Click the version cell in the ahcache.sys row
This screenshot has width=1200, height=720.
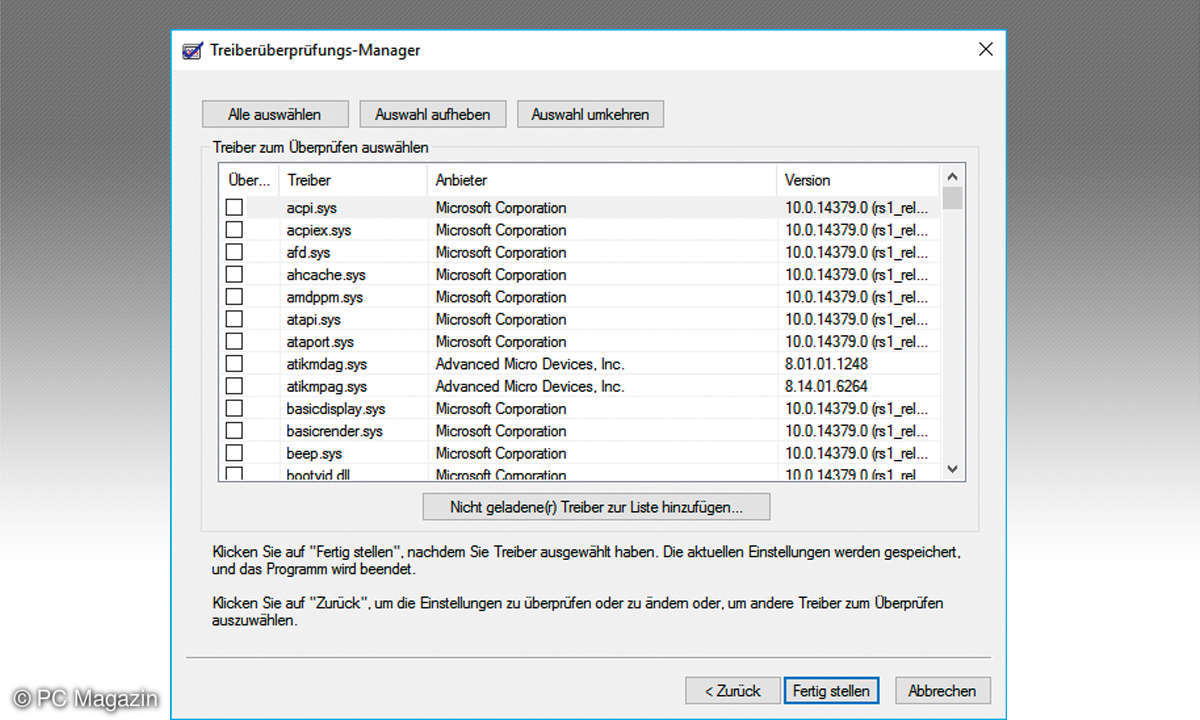point(858,275)
